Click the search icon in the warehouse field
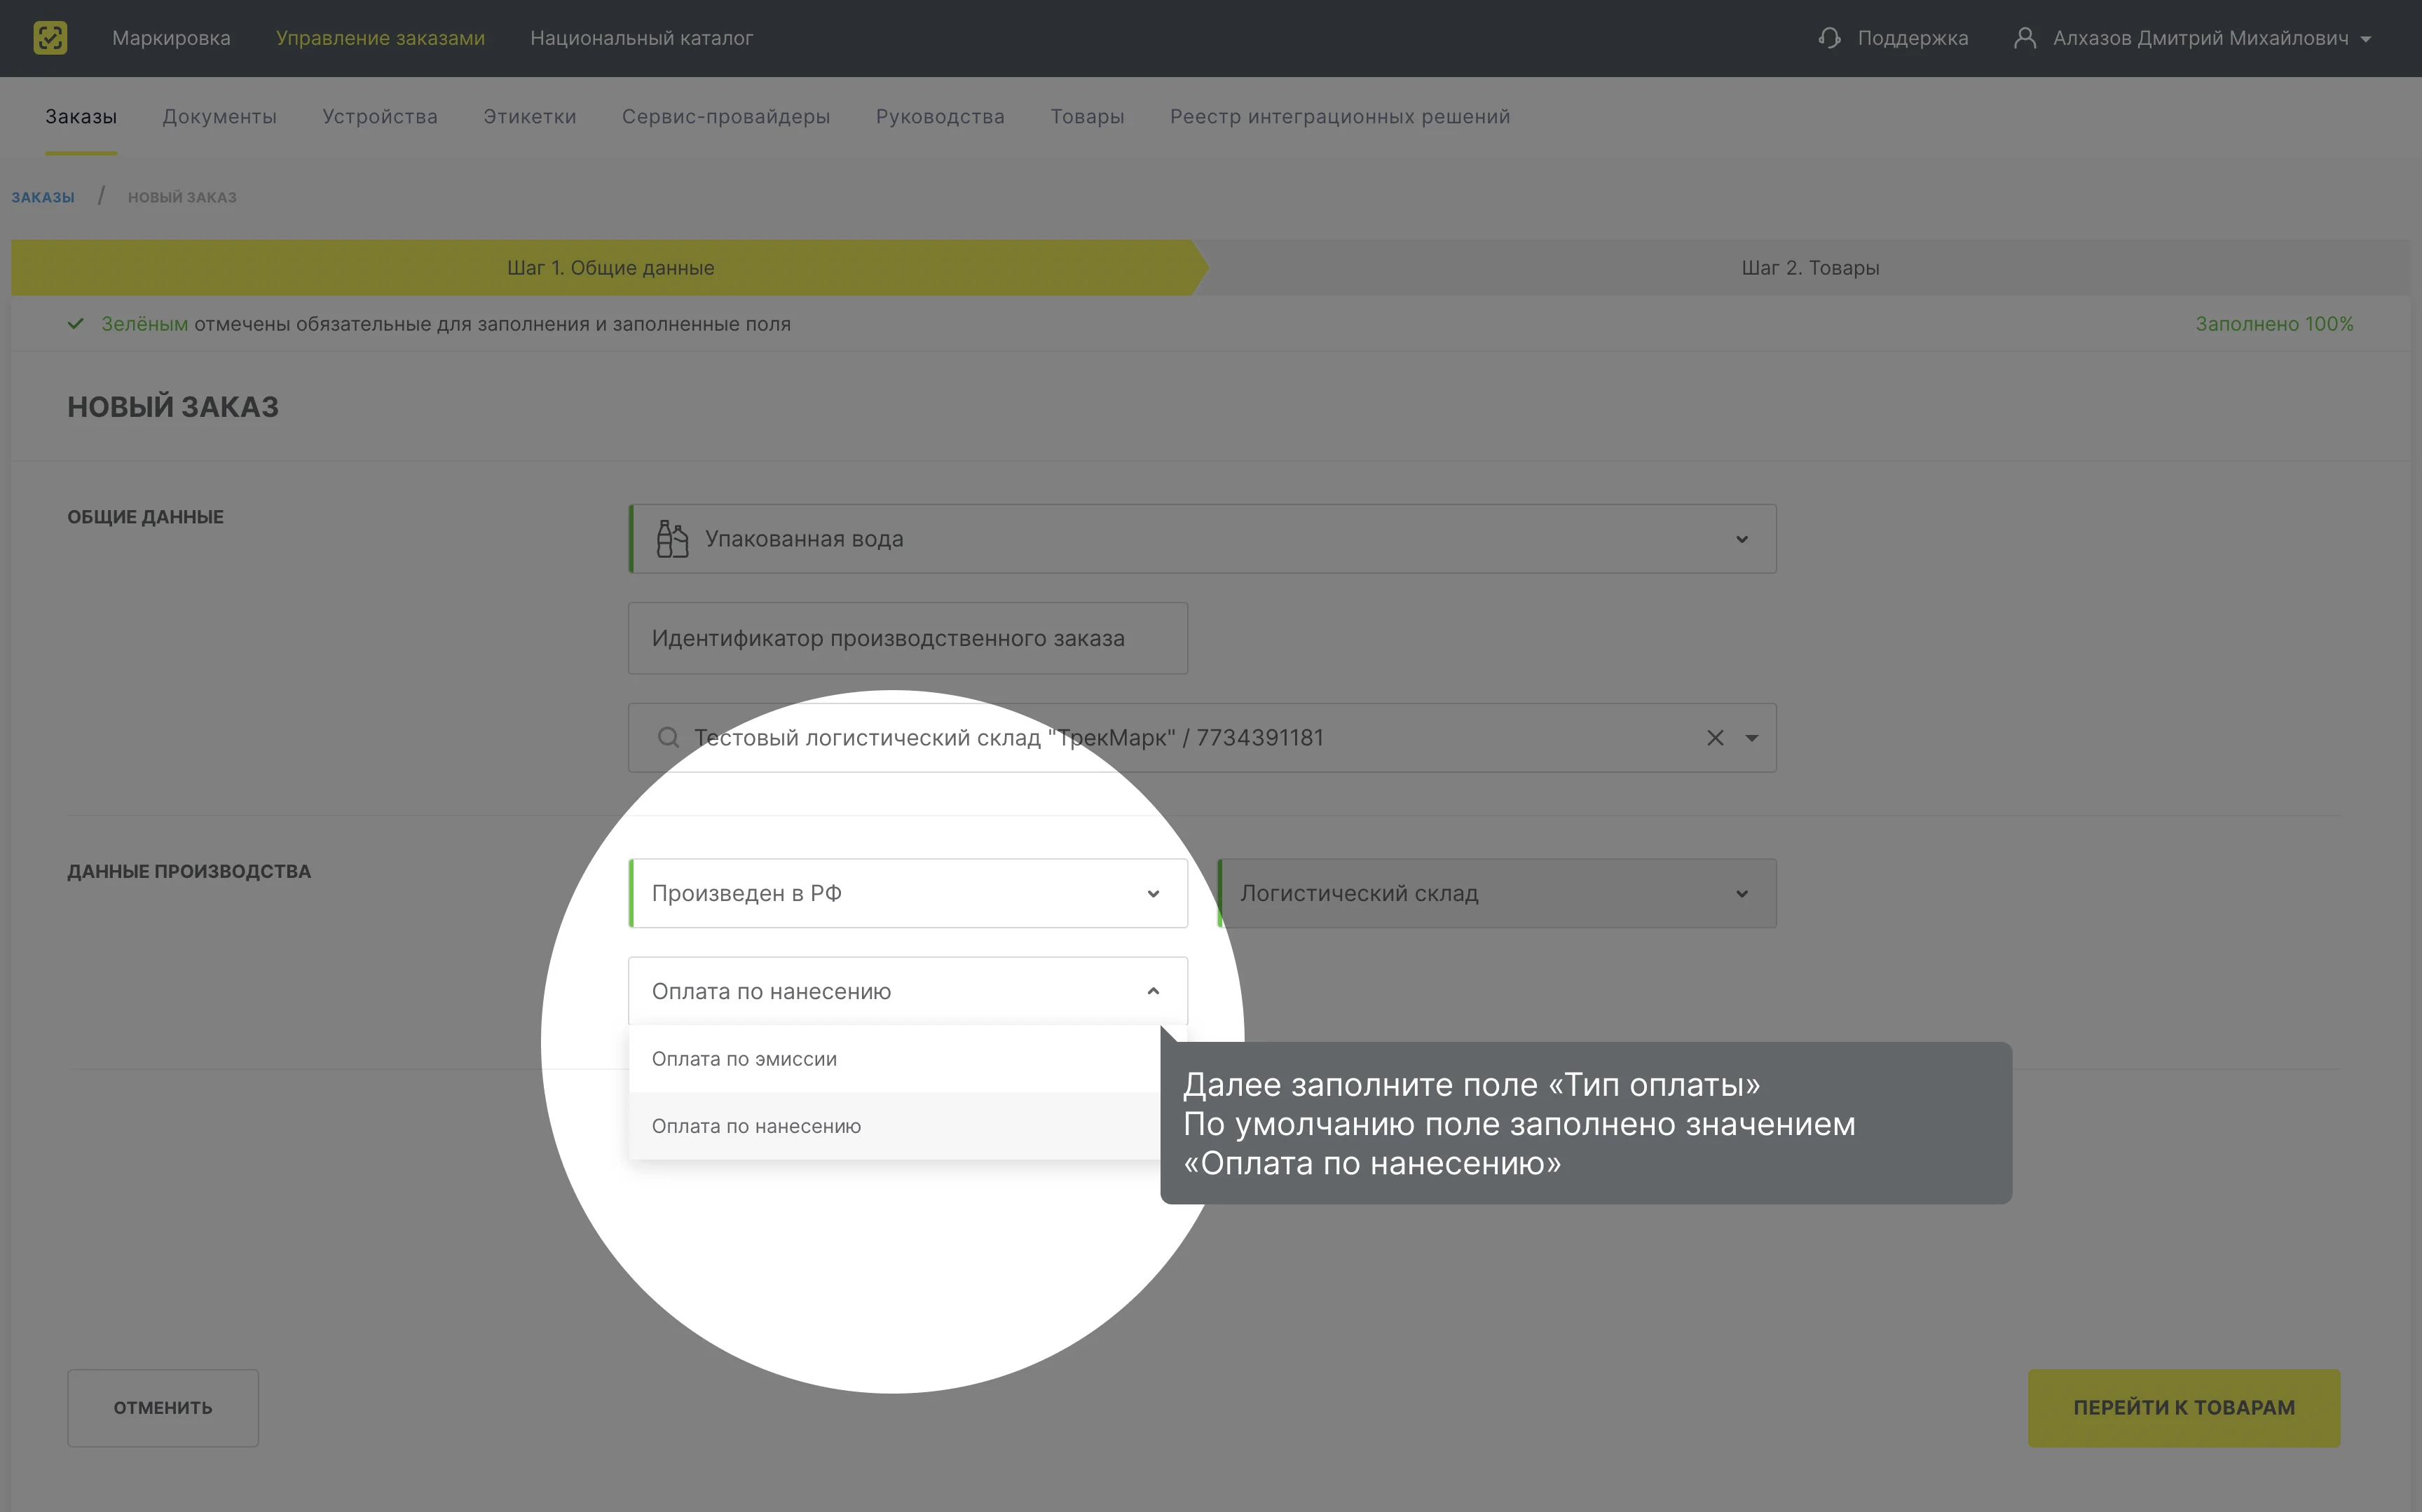This screenshot has width=2422, height=1512. pyautogui.click(x=668, y=738)
